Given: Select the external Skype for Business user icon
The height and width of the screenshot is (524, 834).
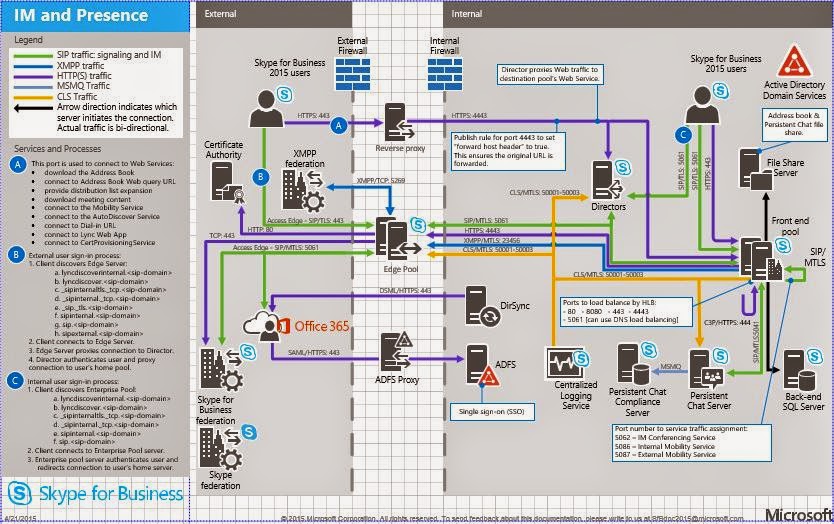Looking at the screenshot, I should pos(267,109).
